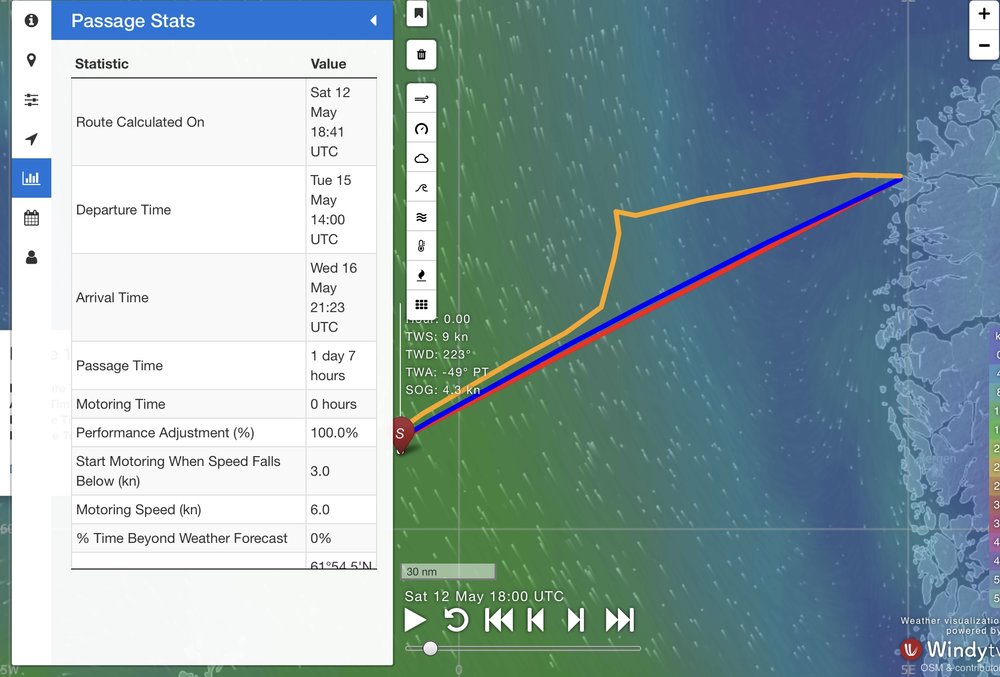Select the 0 hours value
The image size is (1000, 677).
tap(334, 404)
